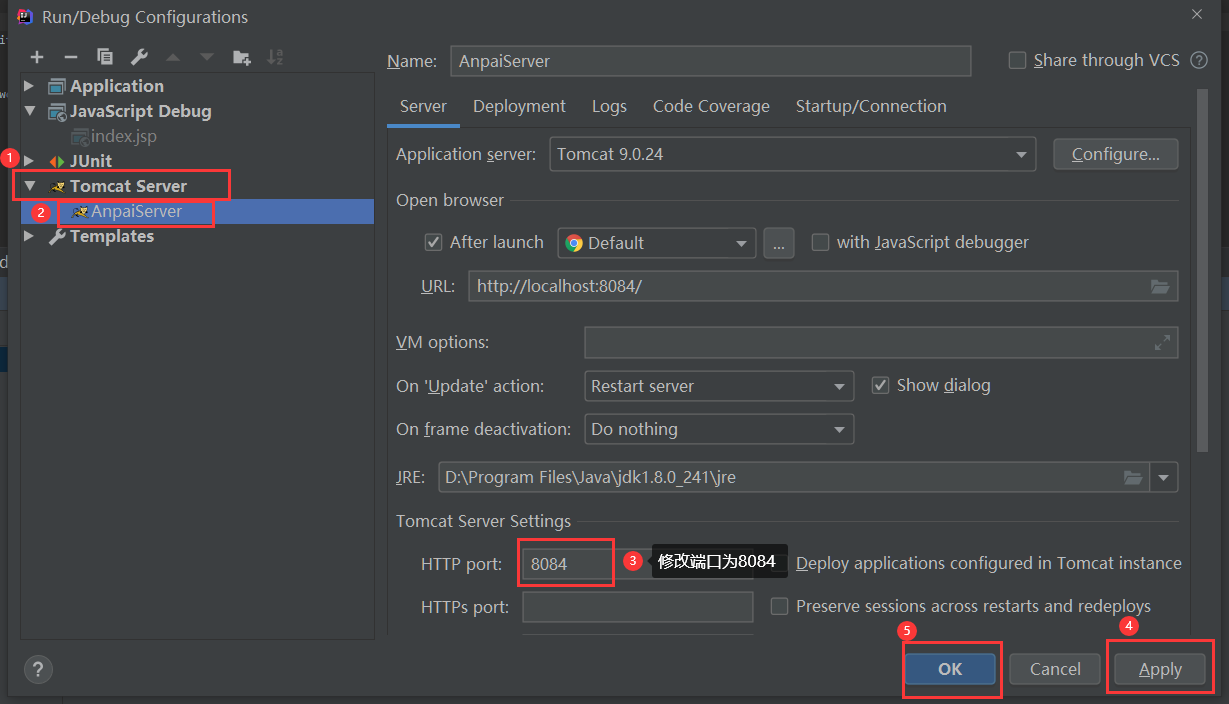The width and height of the screenshot is (1229, 704).
Task: Expand the JUnit tree node
Action: (x=29, y=161)
